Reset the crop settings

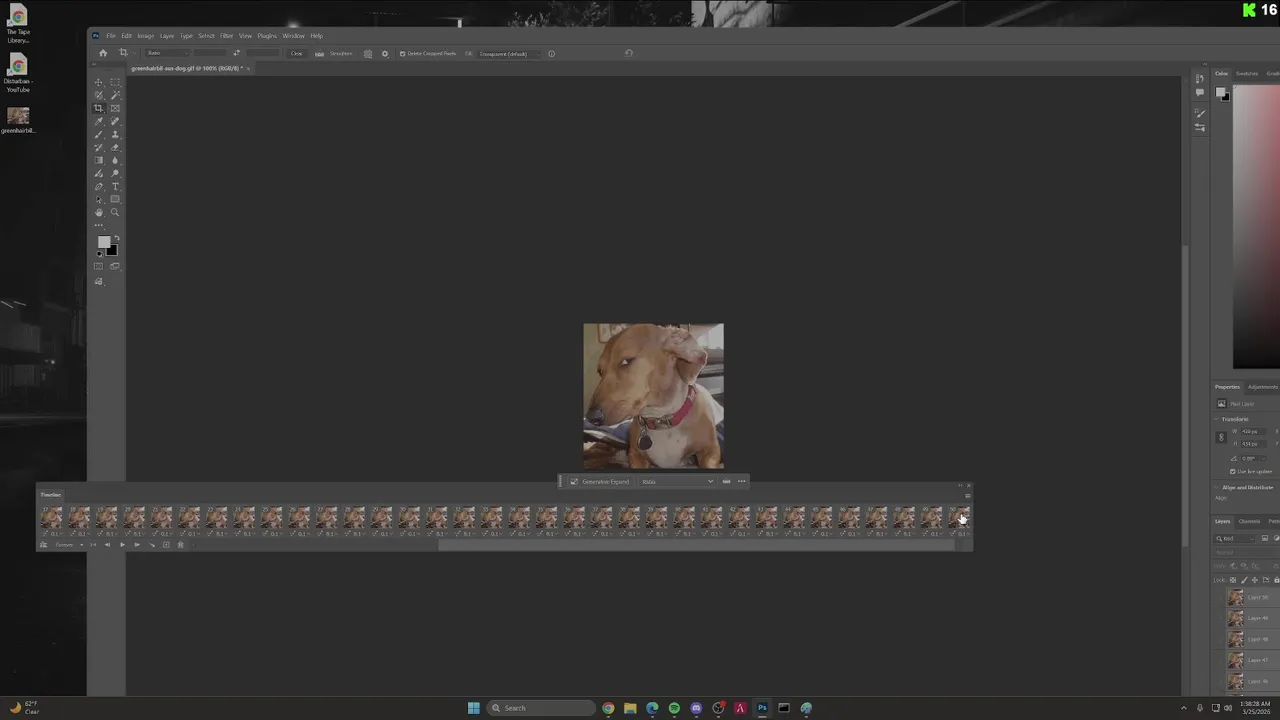point(628,53)
